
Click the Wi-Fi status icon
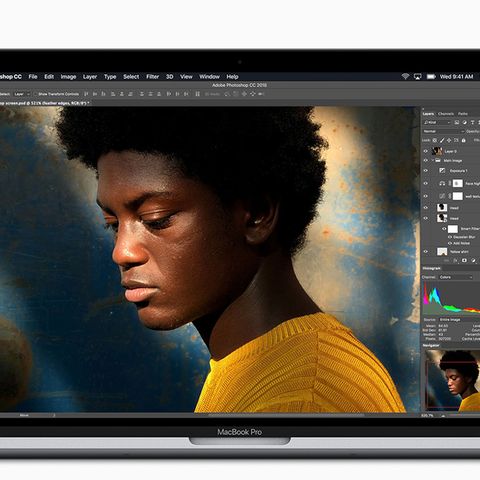tap(405, 77)
